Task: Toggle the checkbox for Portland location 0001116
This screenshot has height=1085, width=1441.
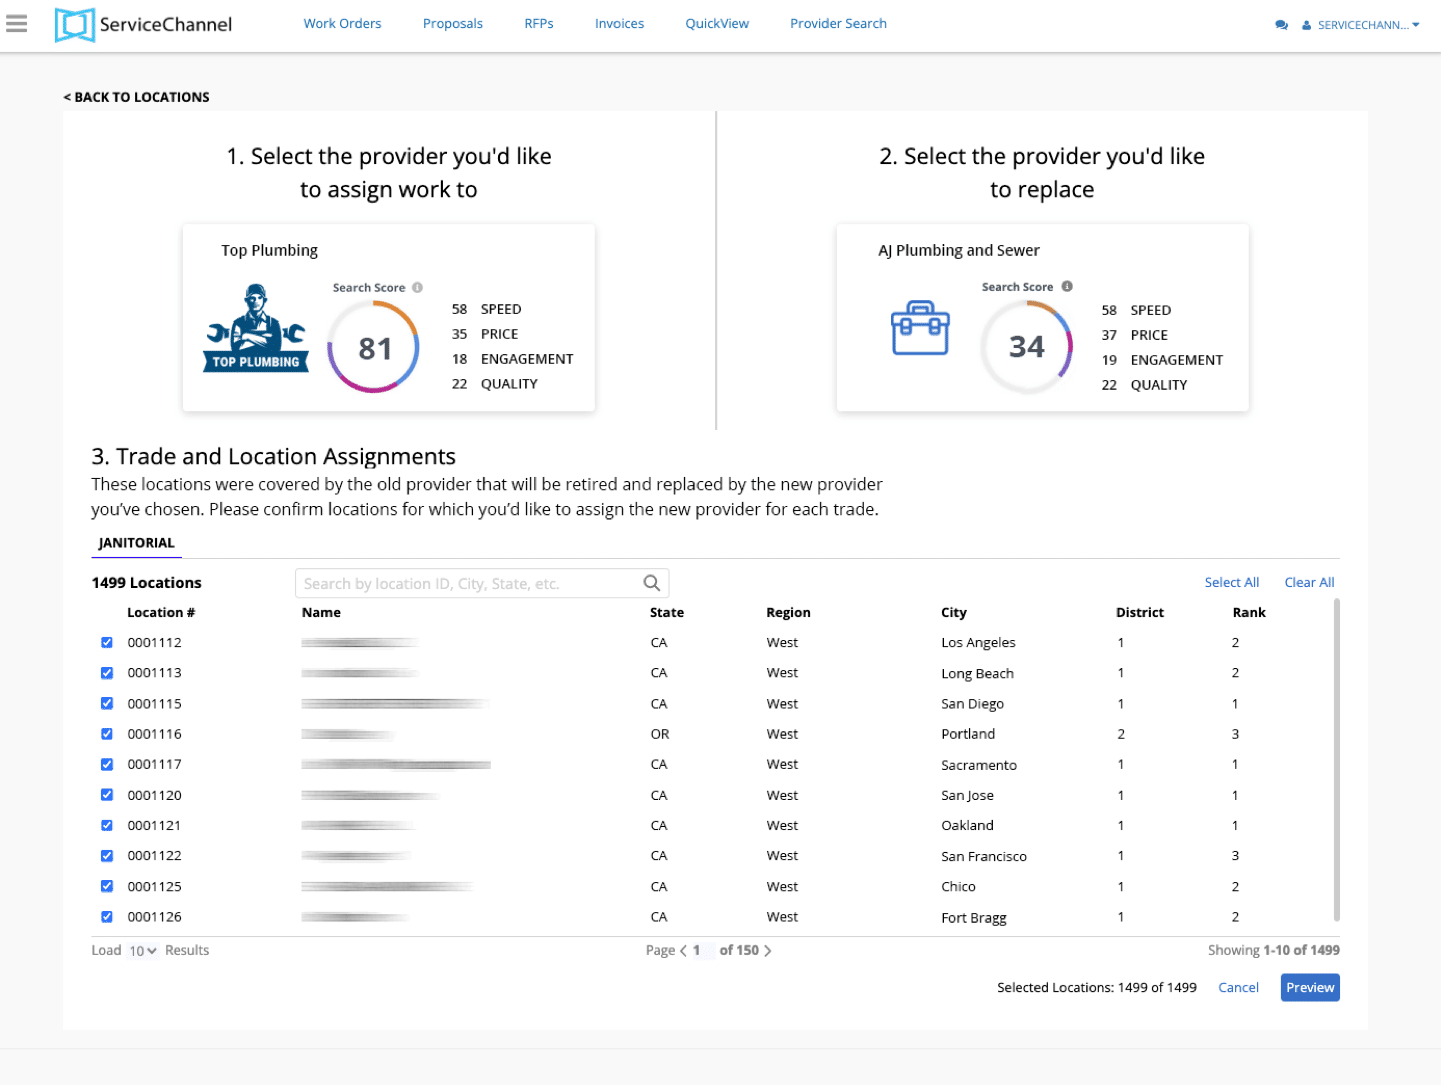Action: click(107, 734)
